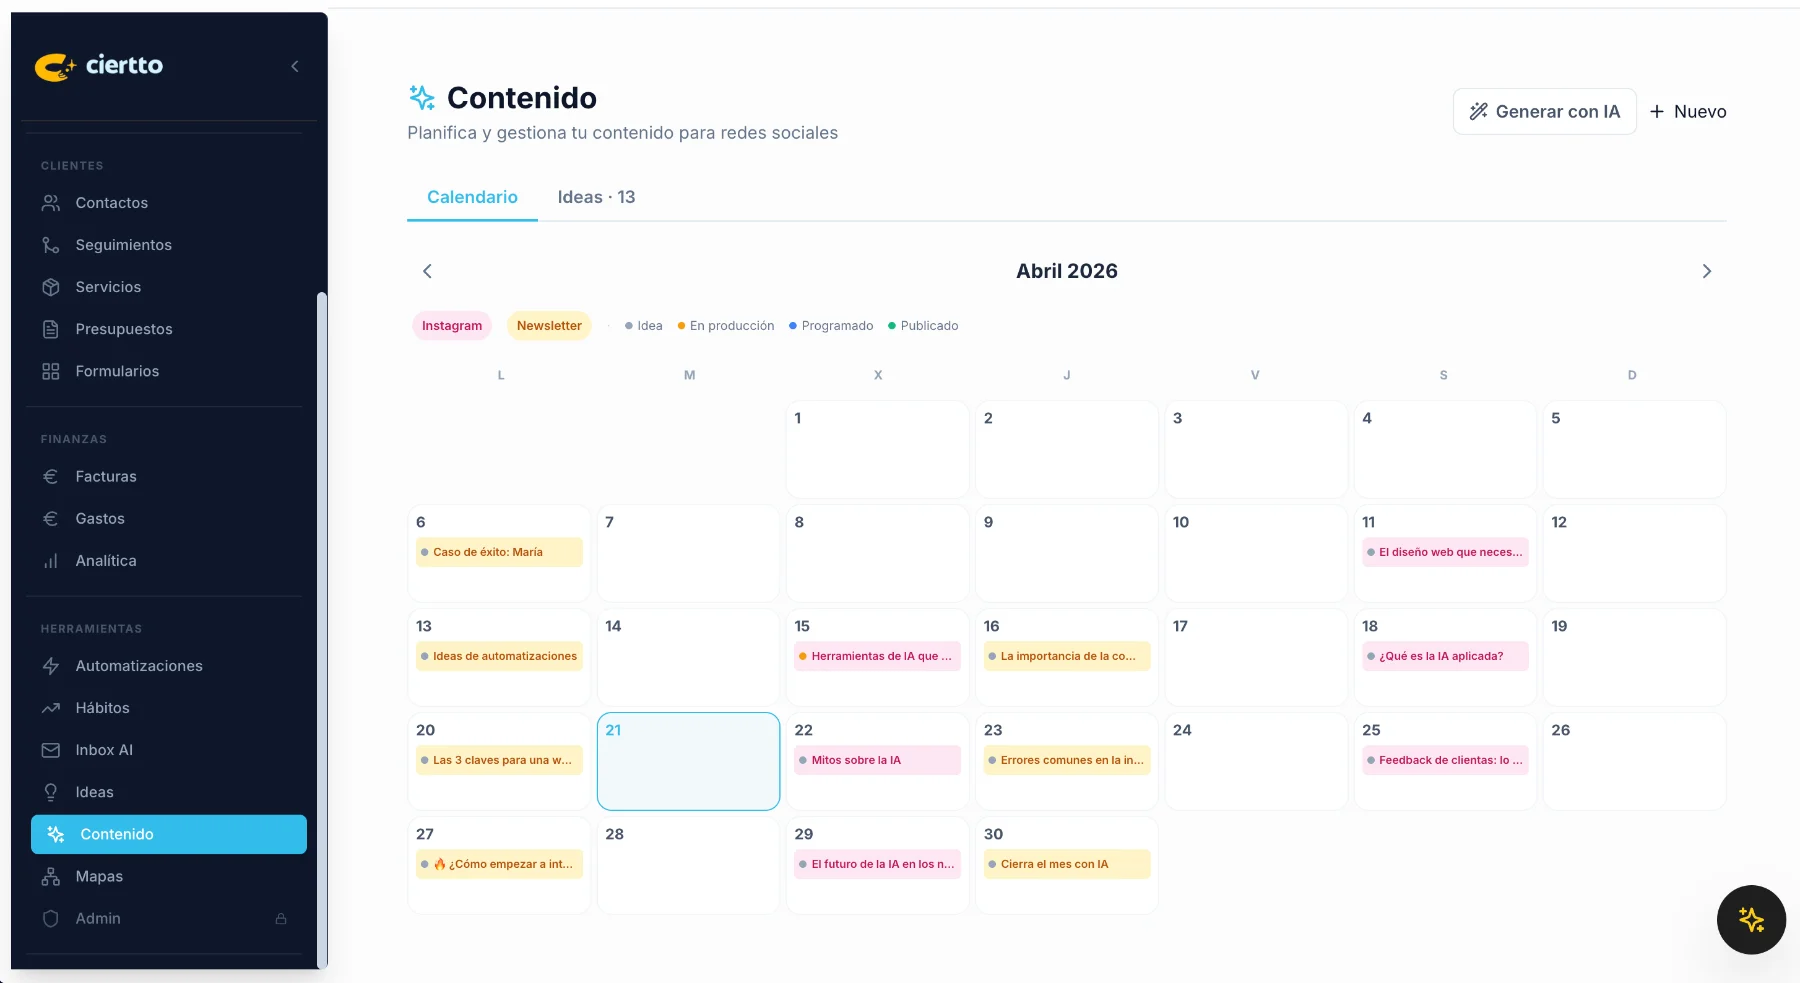The height and width of the screenshot is (983, 1800).
Task: Click the Seguimientos sidebar icon
Action: pyautogui.click(x=51, y=245)
